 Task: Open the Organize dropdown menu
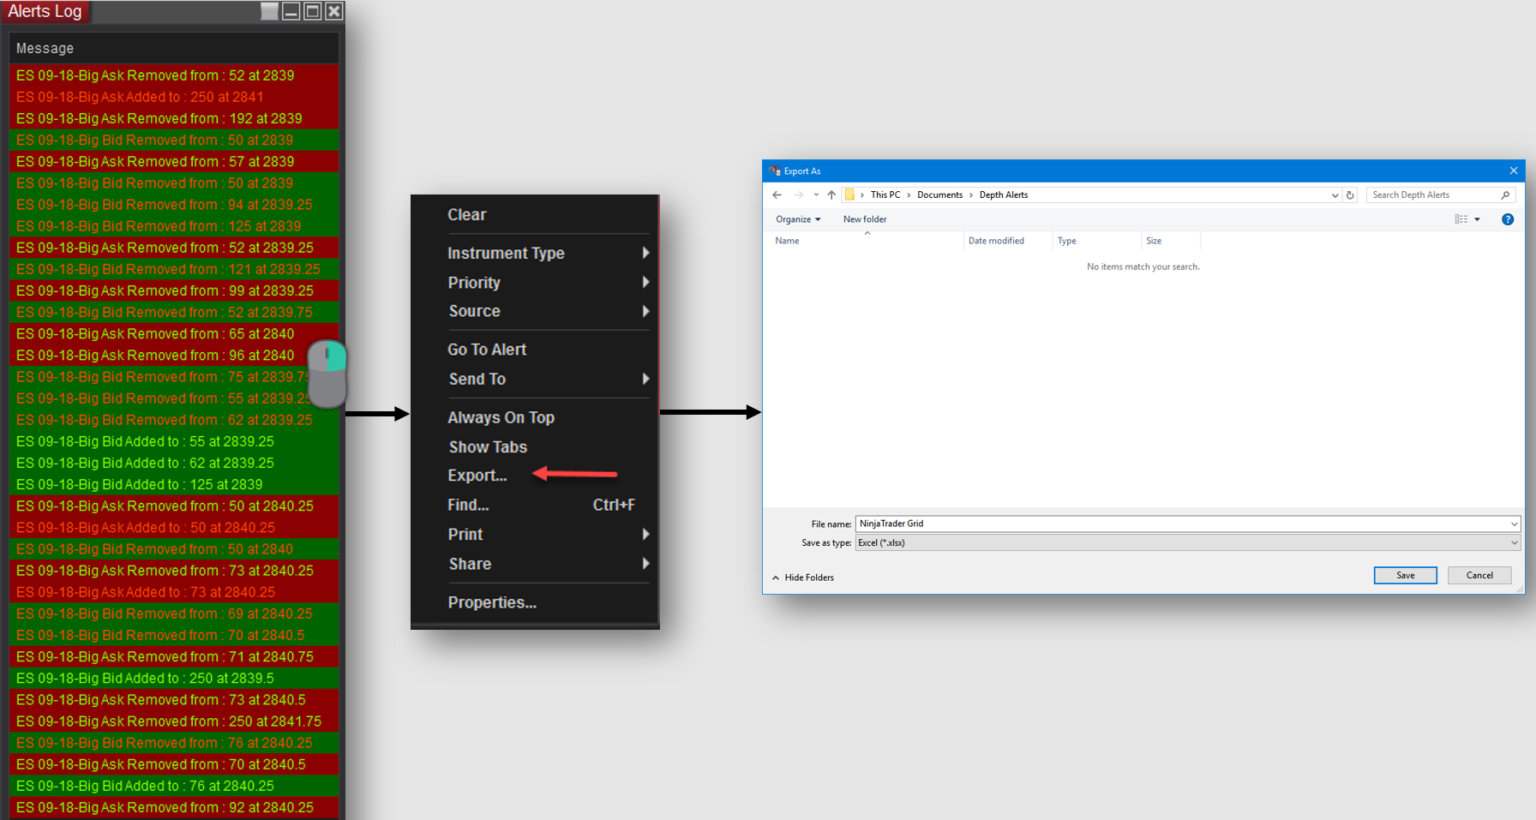pos(797,219)
